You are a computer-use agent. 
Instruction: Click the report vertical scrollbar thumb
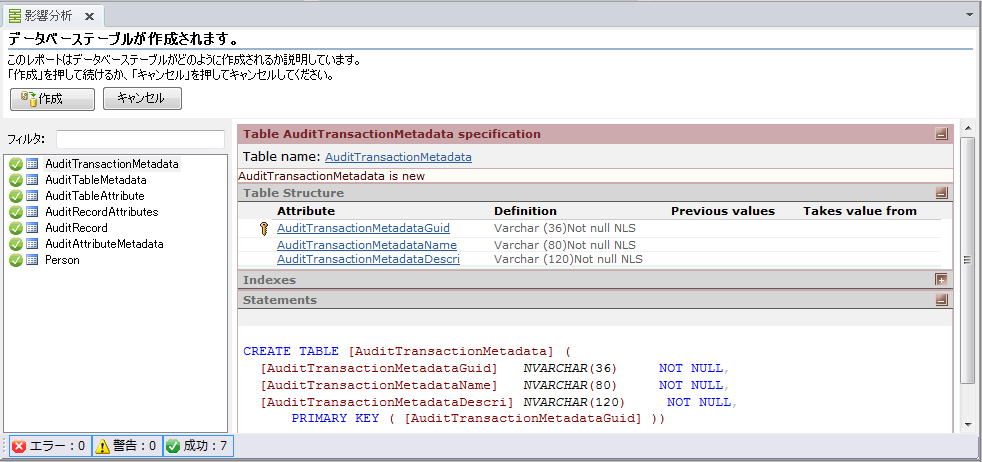point(967,262)
